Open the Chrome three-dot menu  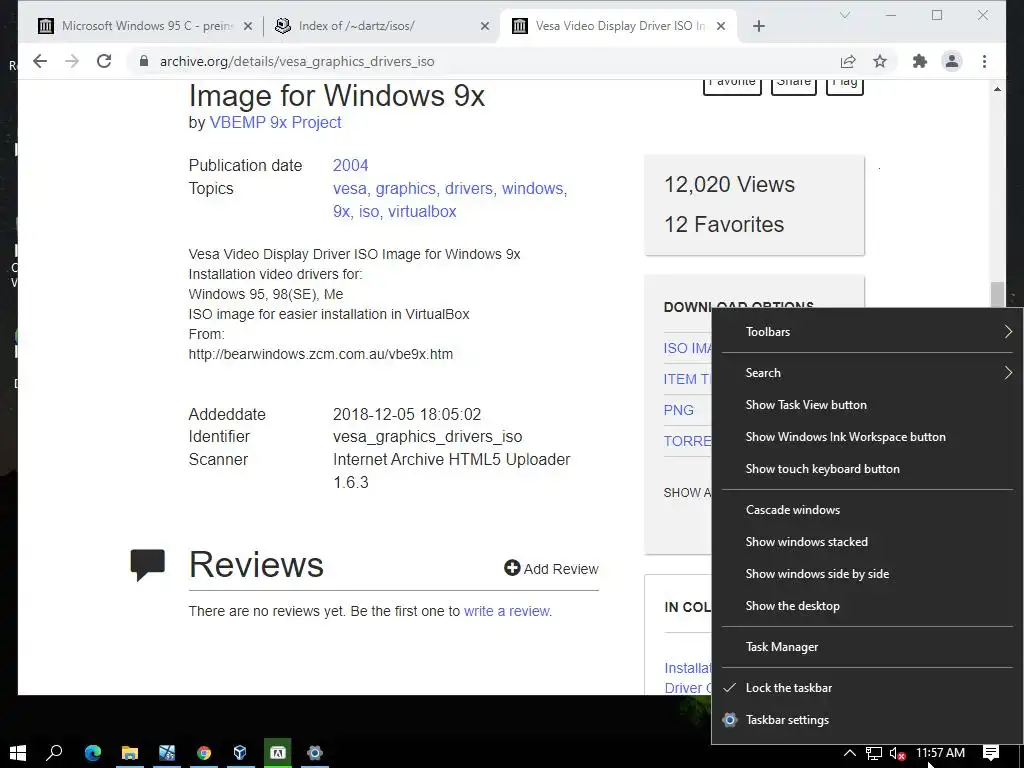[984, 61]
